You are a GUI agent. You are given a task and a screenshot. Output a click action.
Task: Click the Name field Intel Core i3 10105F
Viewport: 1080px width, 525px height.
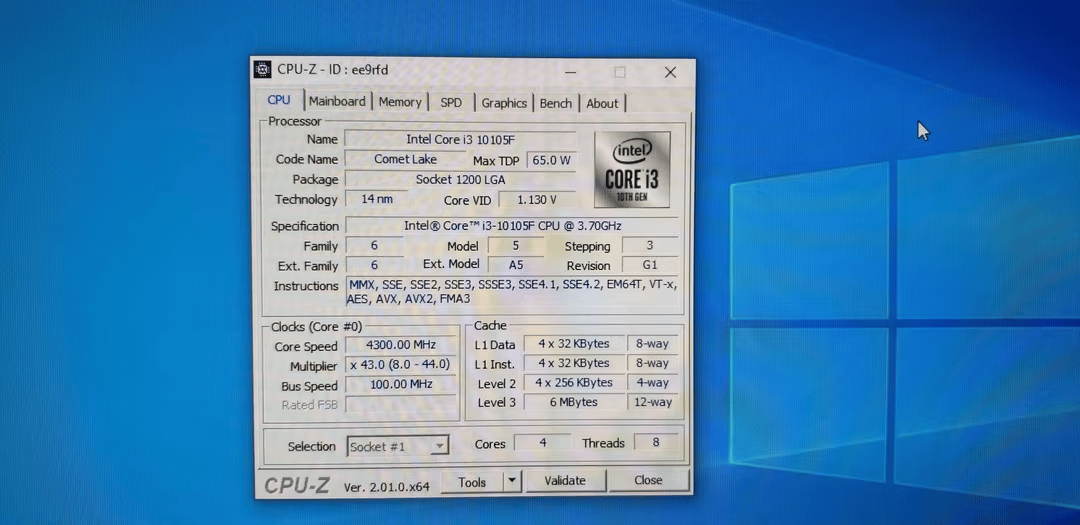tap(460, 140)
